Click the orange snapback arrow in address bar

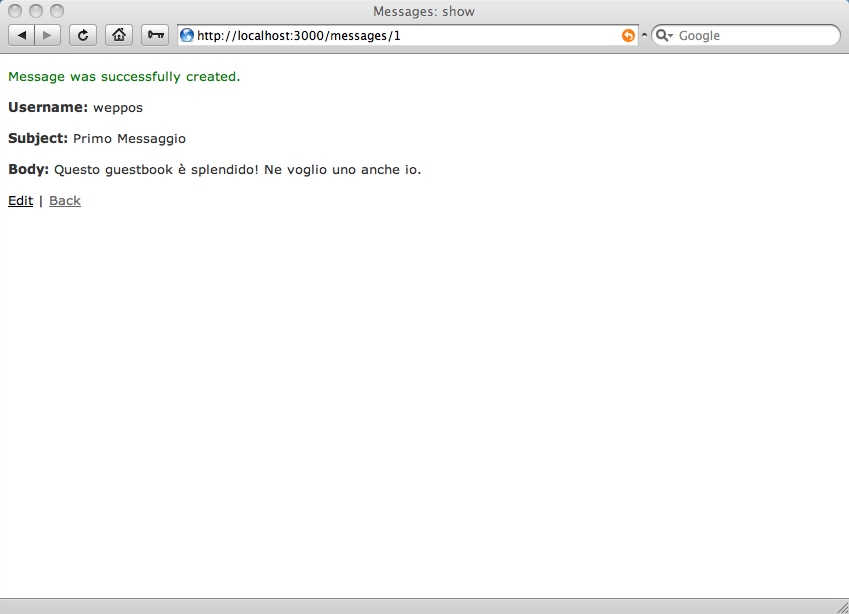click(628, 35)
